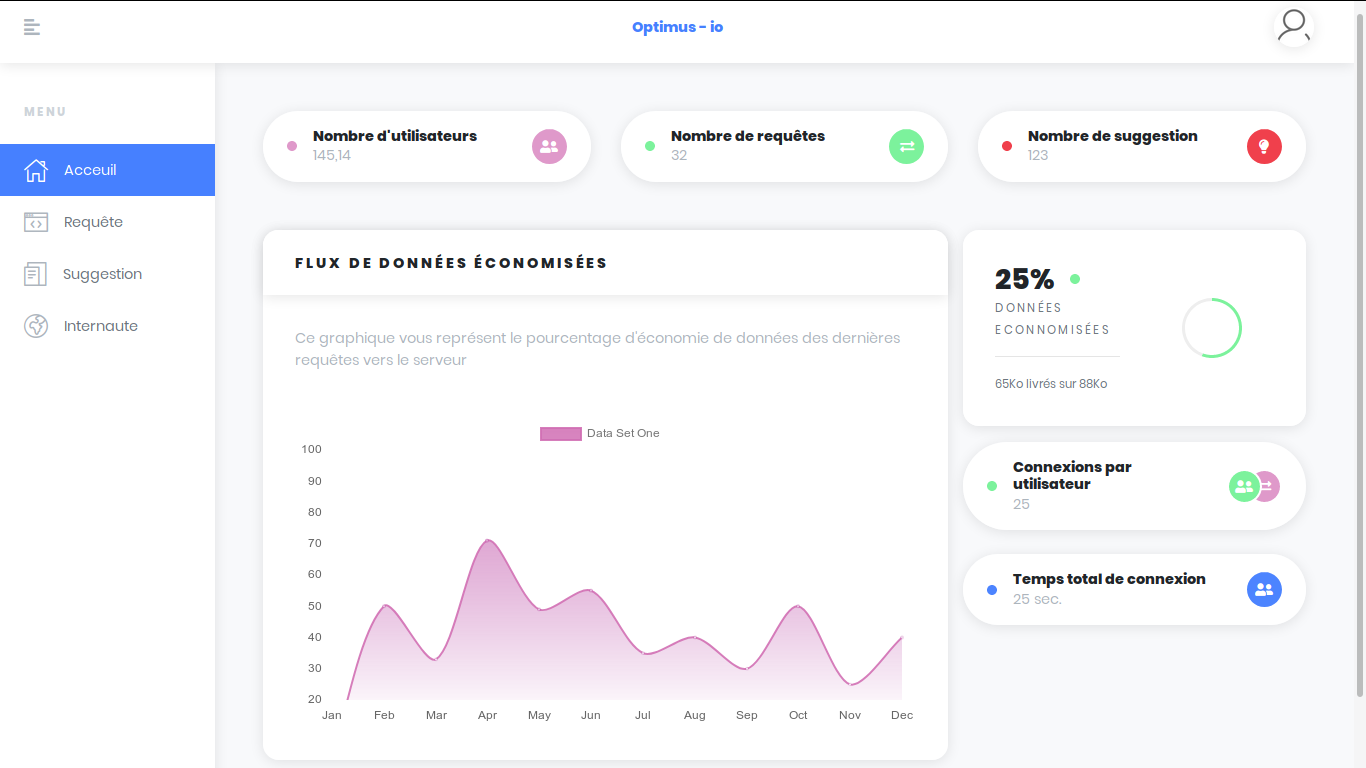Select the Nombre de requêtes card
Viewport: 1366px width, 768px height.
[760, 146]
